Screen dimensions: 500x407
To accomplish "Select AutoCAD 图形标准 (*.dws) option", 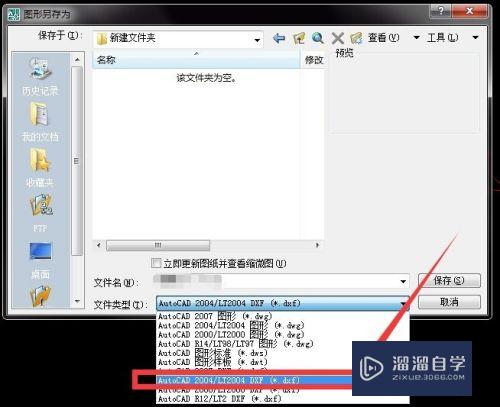I will click(255, 353).
